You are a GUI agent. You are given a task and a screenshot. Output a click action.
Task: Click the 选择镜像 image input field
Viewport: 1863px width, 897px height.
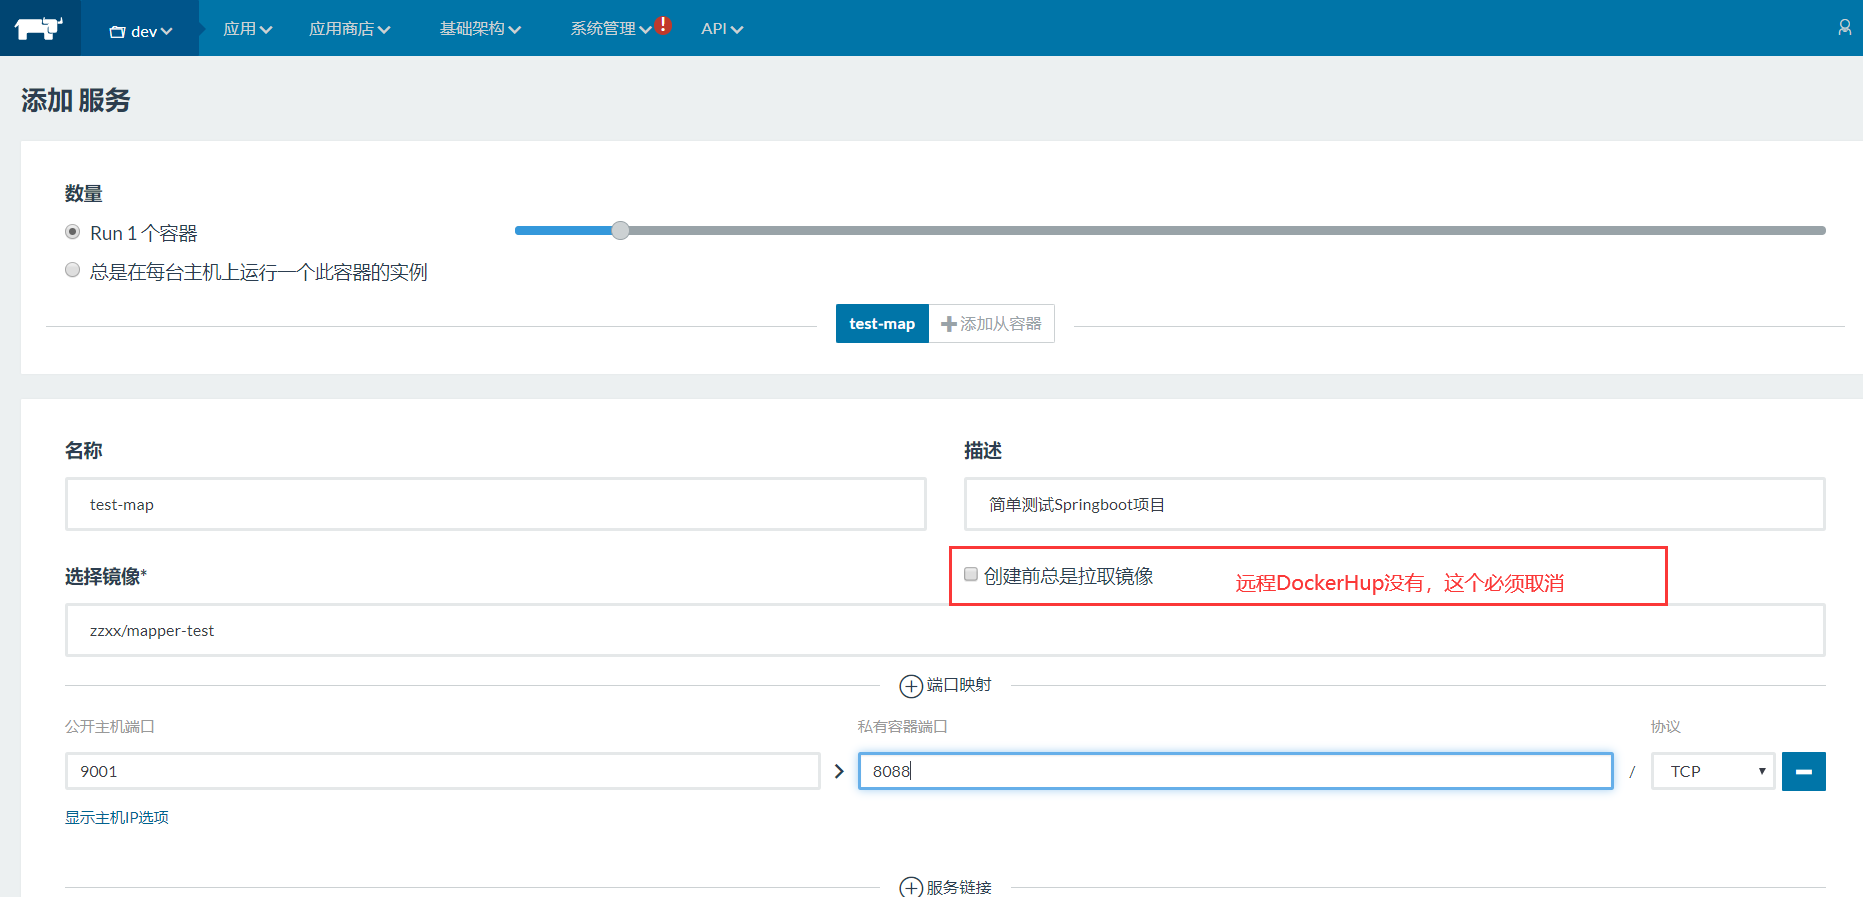pyautogui.click(x=944, y=631)
